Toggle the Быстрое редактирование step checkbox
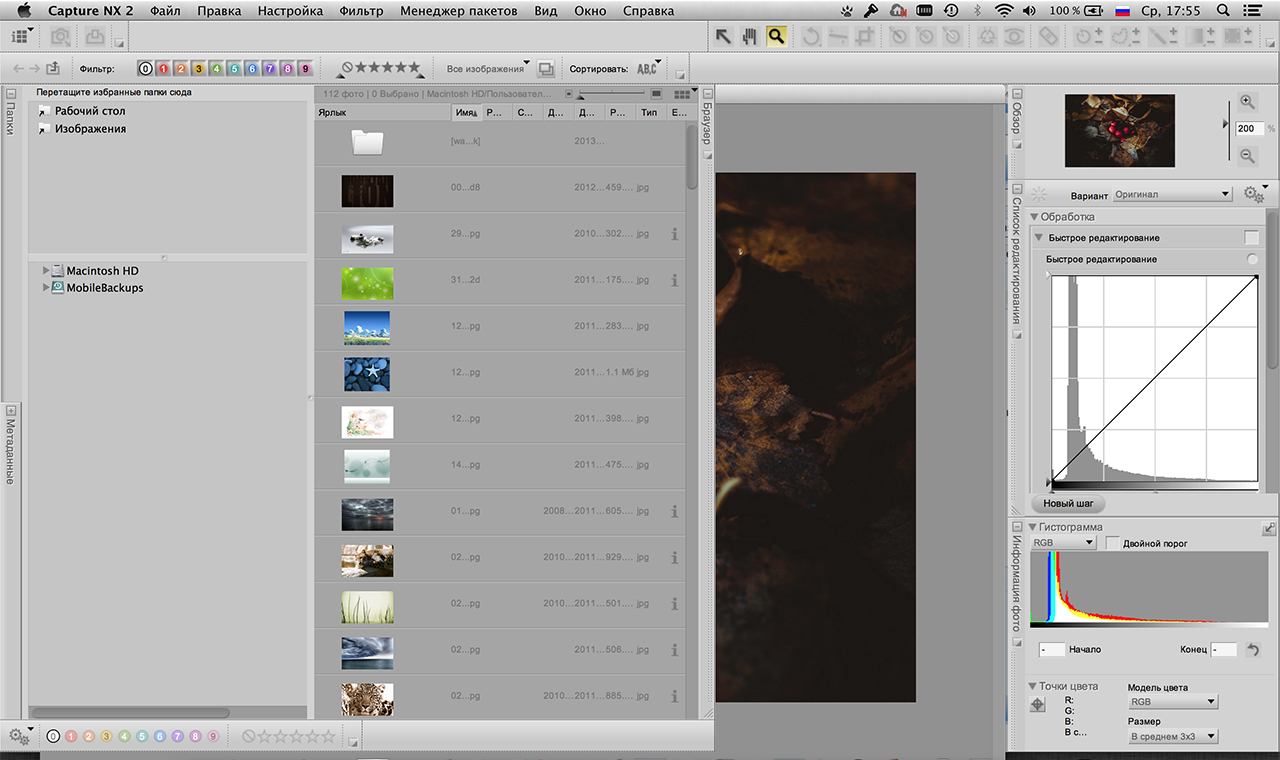 (x=1251, y=238)
